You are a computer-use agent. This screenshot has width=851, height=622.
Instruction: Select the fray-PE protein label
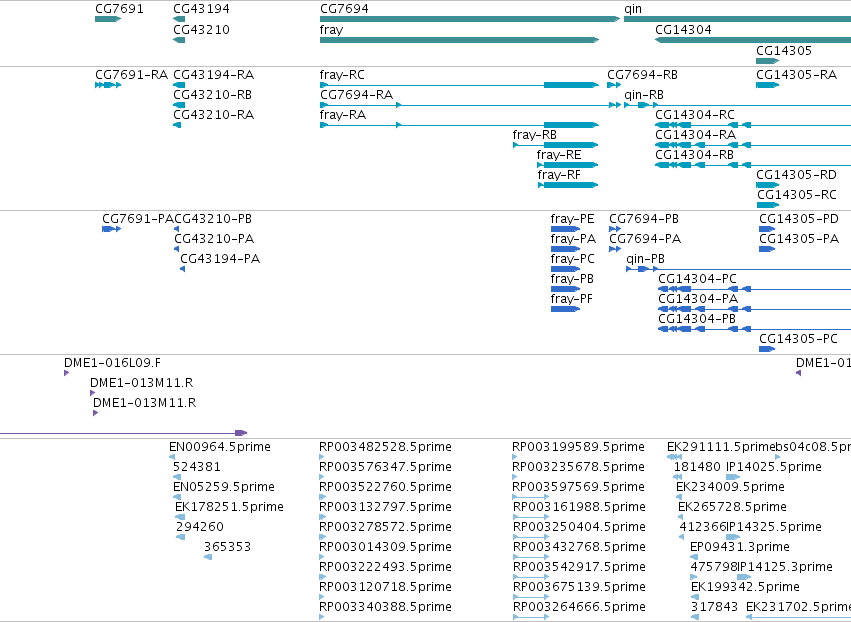tap(573, 220)
